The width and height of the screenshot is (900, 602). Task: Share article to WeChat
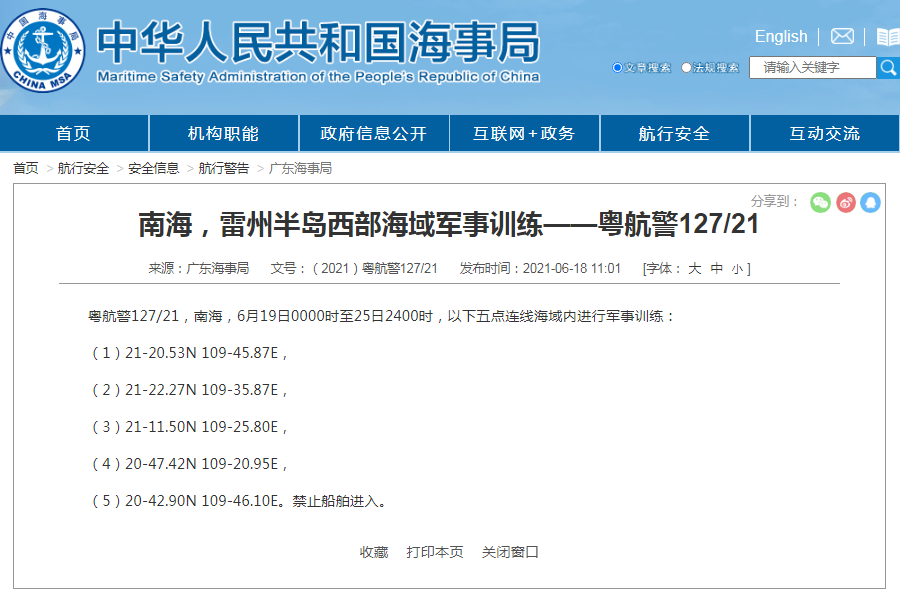coord(820,202)
